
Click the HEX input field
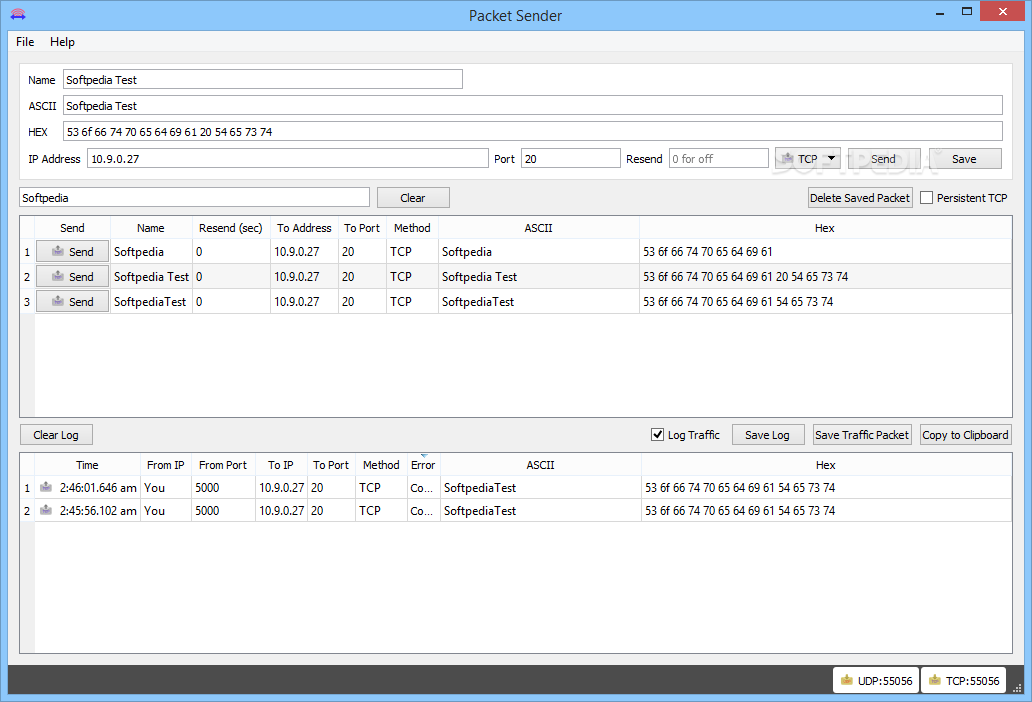533,131
